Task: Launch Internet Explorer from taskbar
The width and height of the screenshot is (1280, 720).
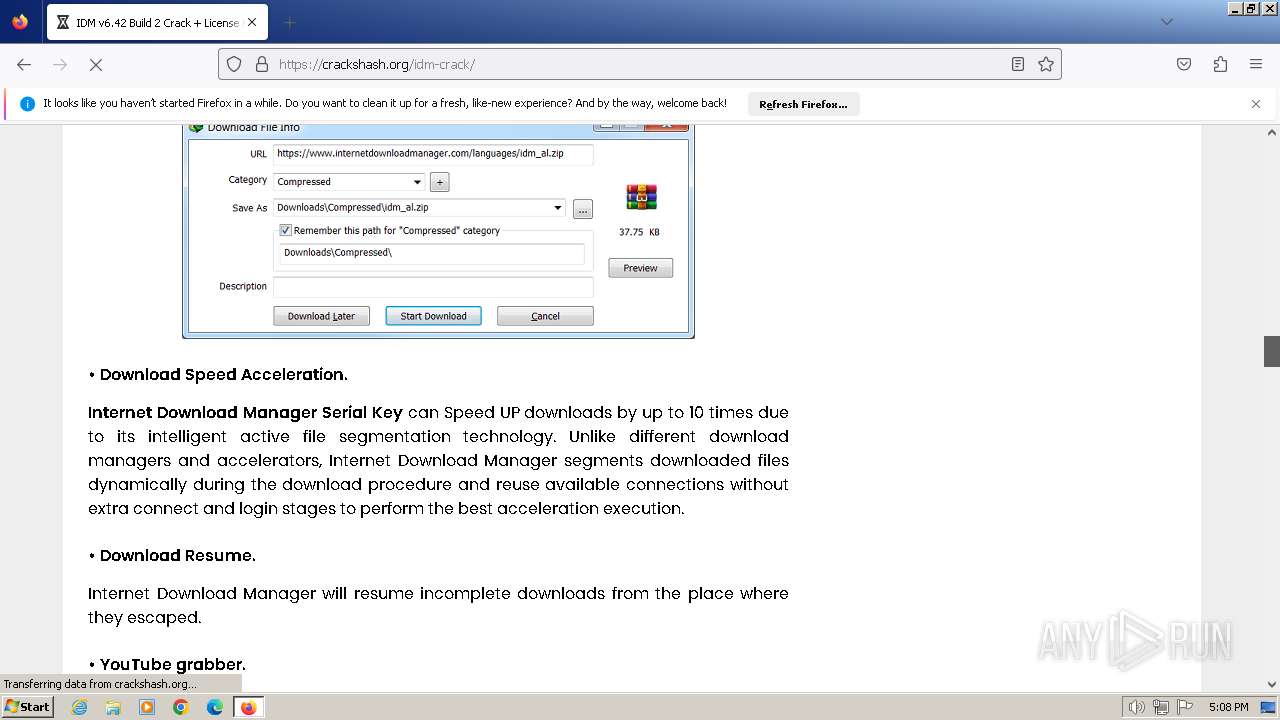Action: pyautogui.click(x=79, y=707)
